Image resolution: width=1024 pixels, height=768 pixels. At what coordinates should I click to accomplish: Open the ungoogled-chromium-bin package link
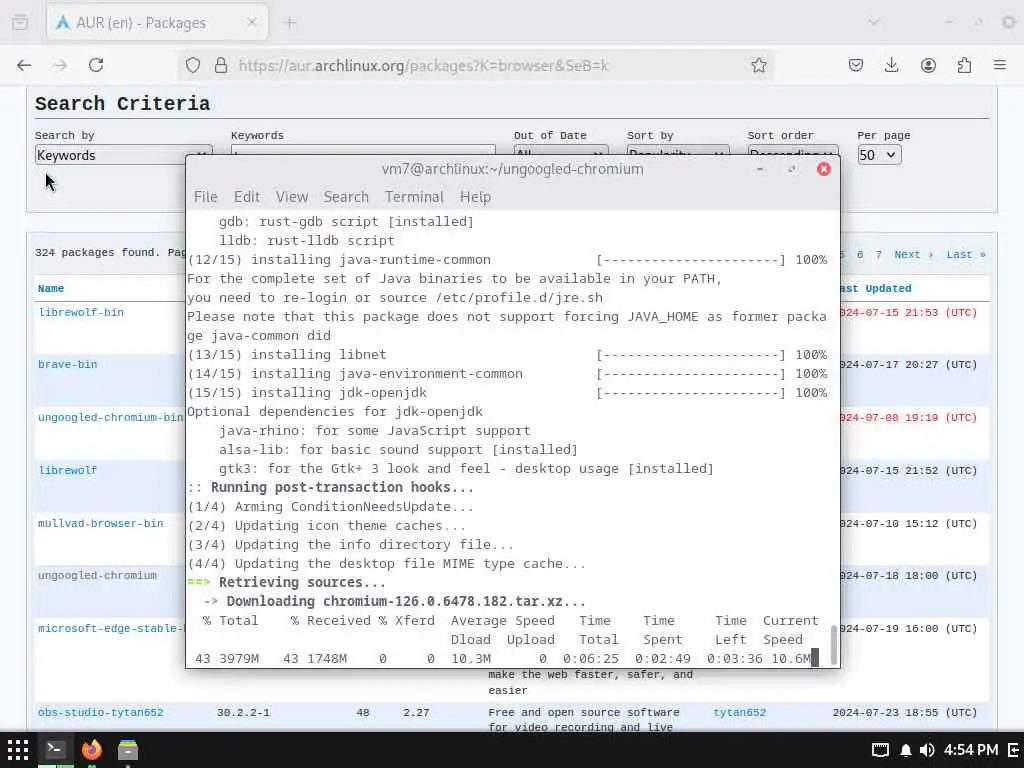point(110,417)
